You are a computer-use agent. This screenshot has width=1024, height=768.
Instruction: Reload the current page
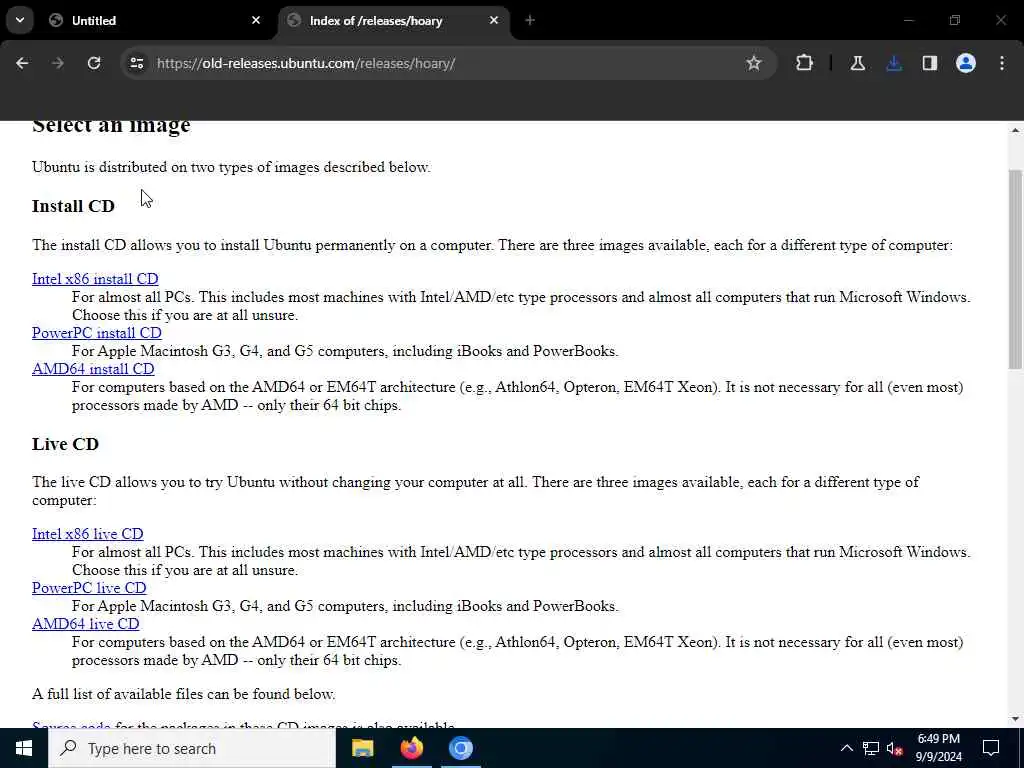[x=94, y=63]
